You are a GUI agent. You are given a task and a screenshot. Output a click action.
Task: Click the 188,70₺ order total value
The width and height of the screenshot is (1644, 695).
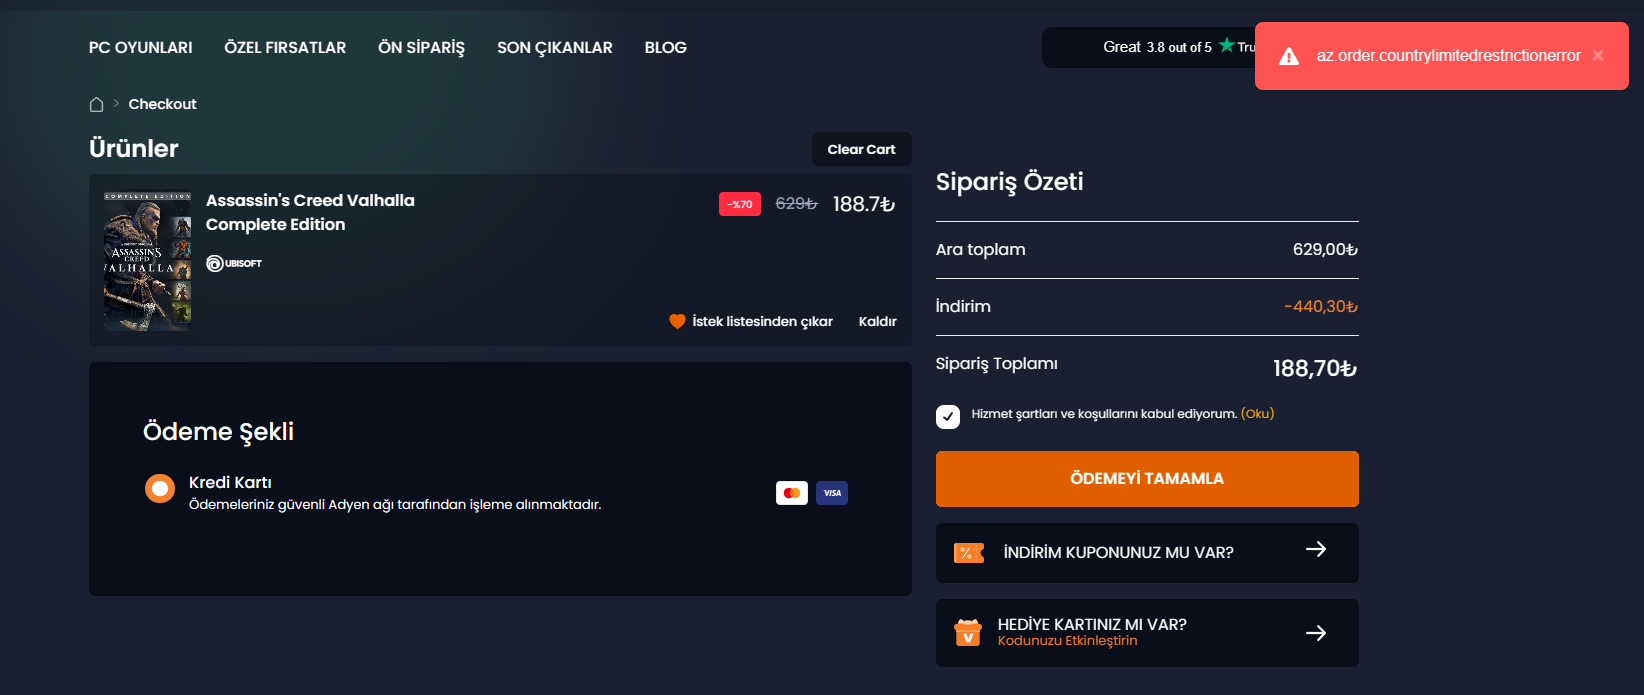pyautogui.click(x=1315, y=368)
